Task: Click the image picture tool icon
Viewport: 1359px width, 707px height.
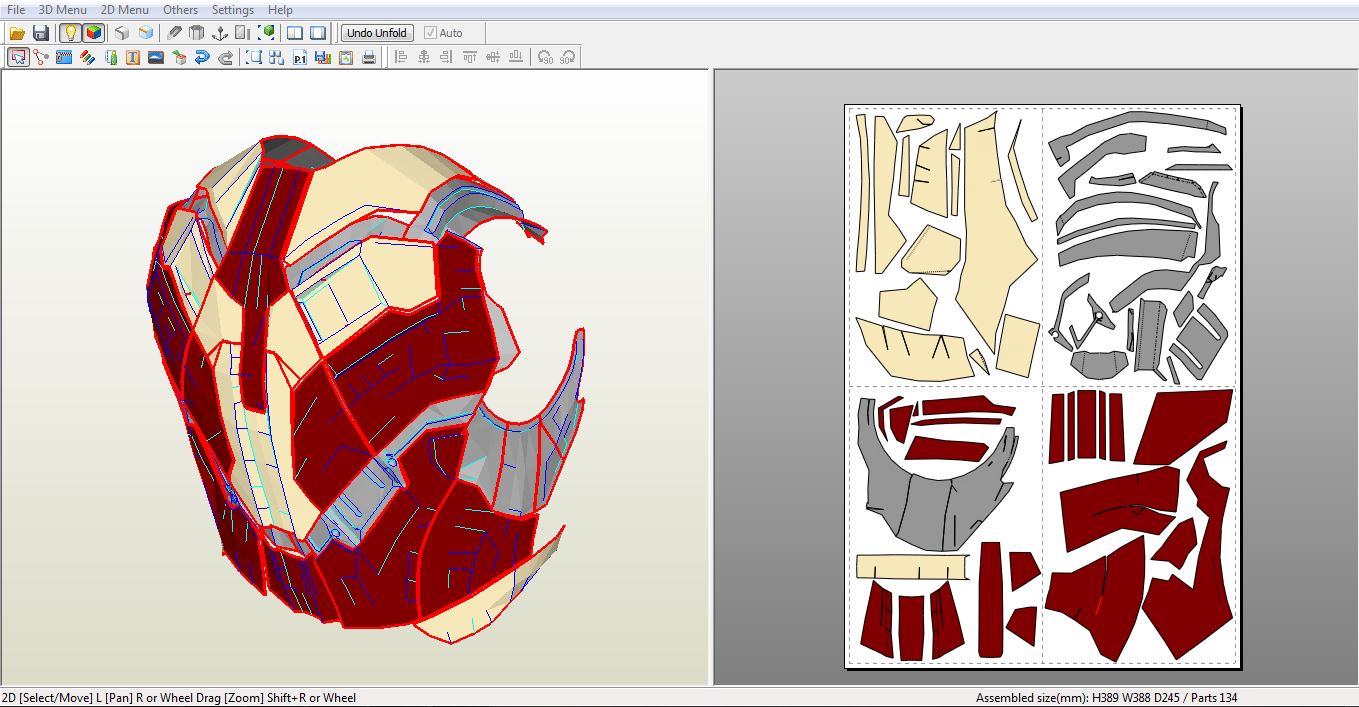Action: click(156, 57)
